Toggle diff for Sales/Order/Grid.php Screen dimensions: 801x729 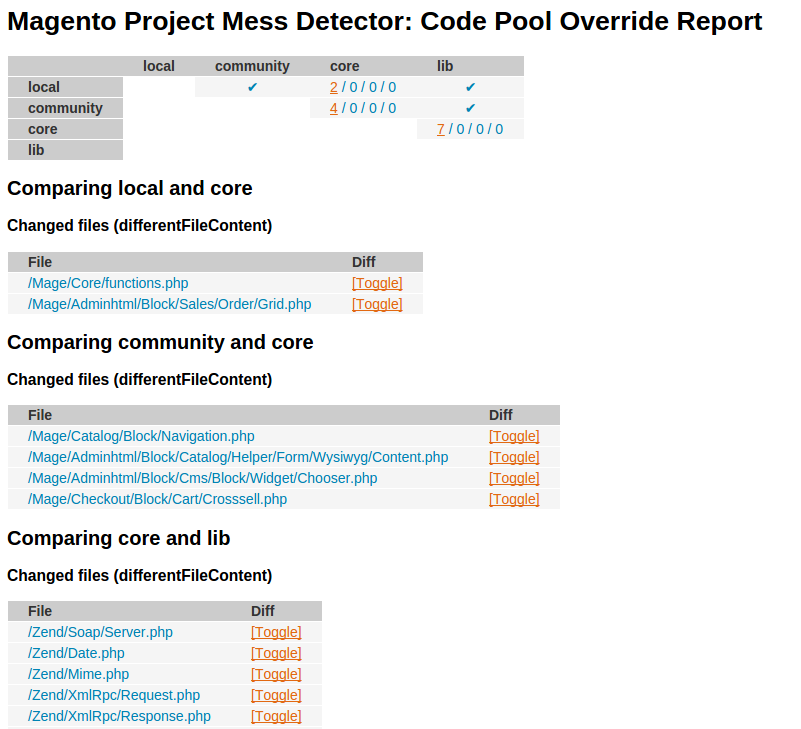coord(377,304)
